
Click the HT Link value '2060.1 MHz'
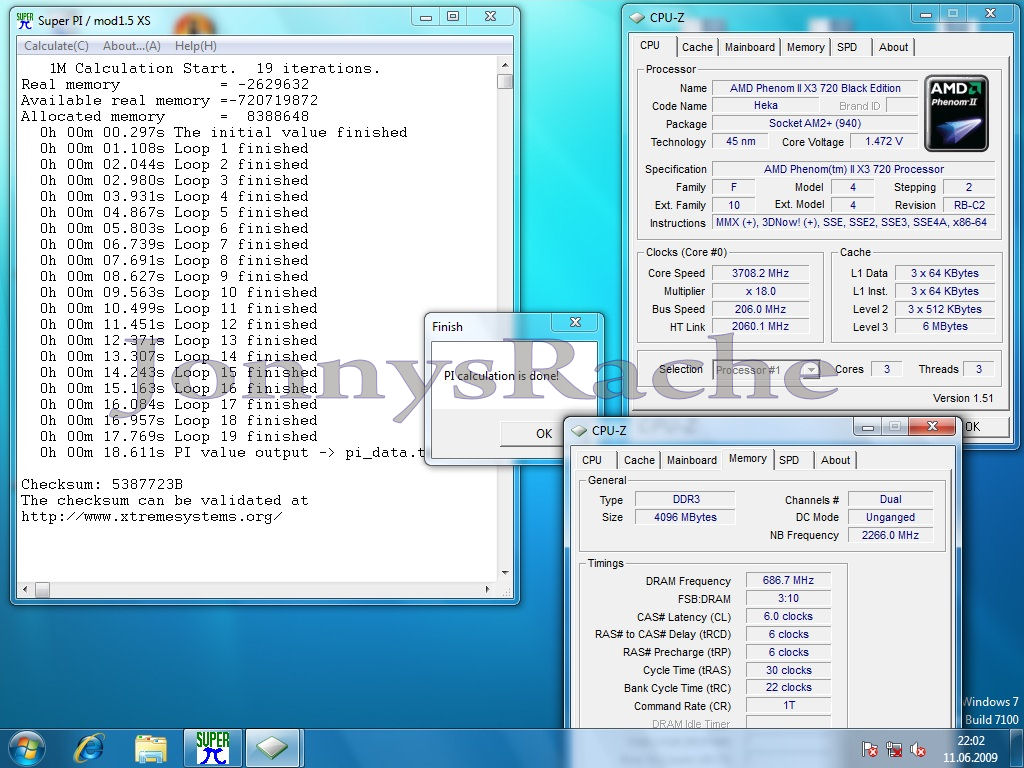[x=761, y=327]
